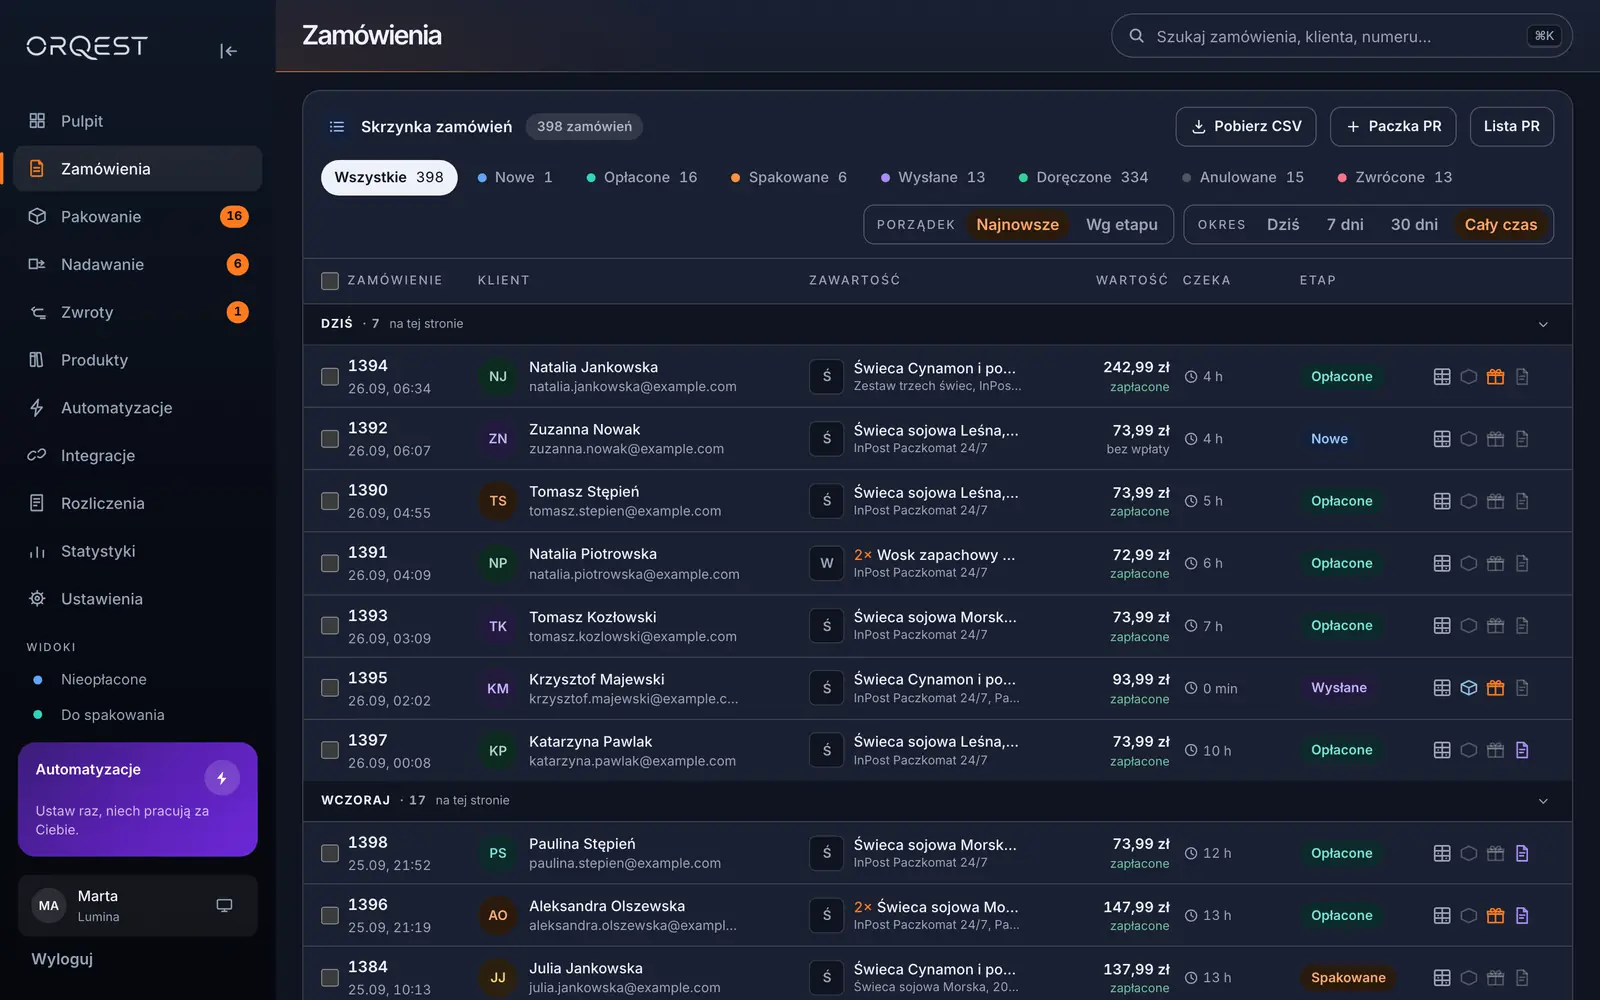Set period to 7 dni

click(1345, 225)
